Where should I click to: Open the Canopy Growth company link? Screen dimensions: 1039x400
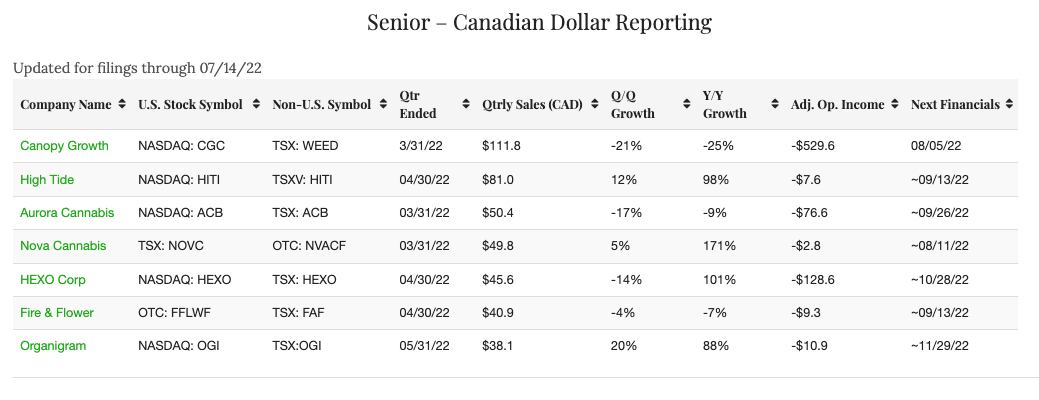[64, 146]
